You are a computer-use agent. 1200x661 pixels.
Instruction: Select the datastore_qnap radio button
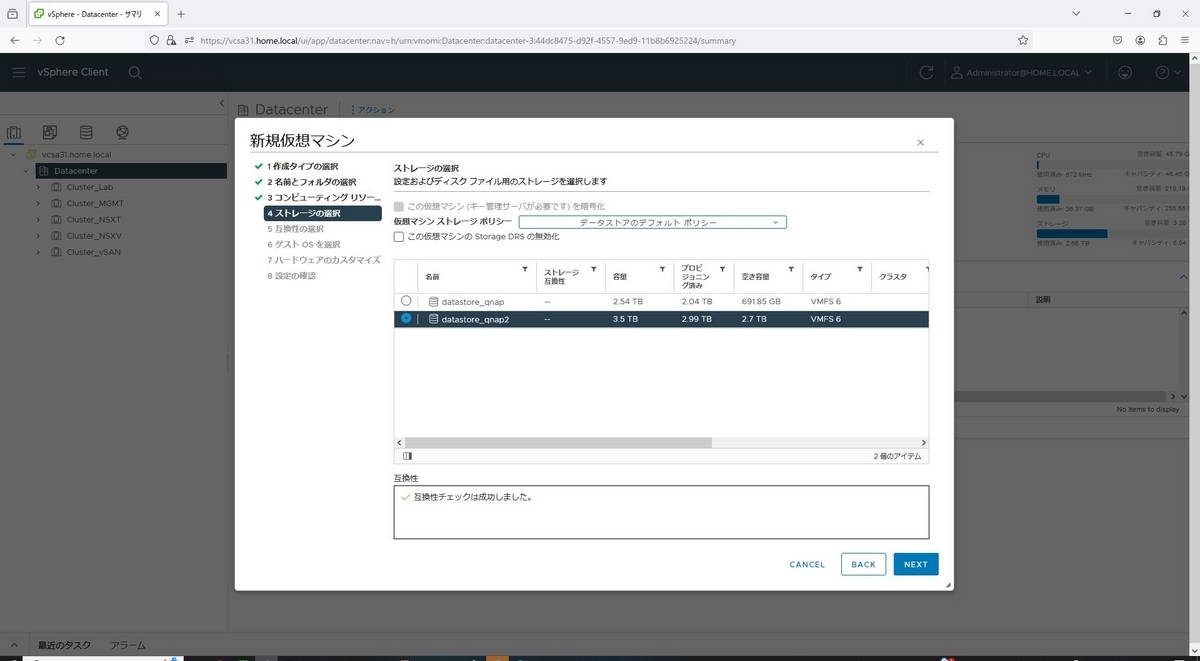point(406,301)
